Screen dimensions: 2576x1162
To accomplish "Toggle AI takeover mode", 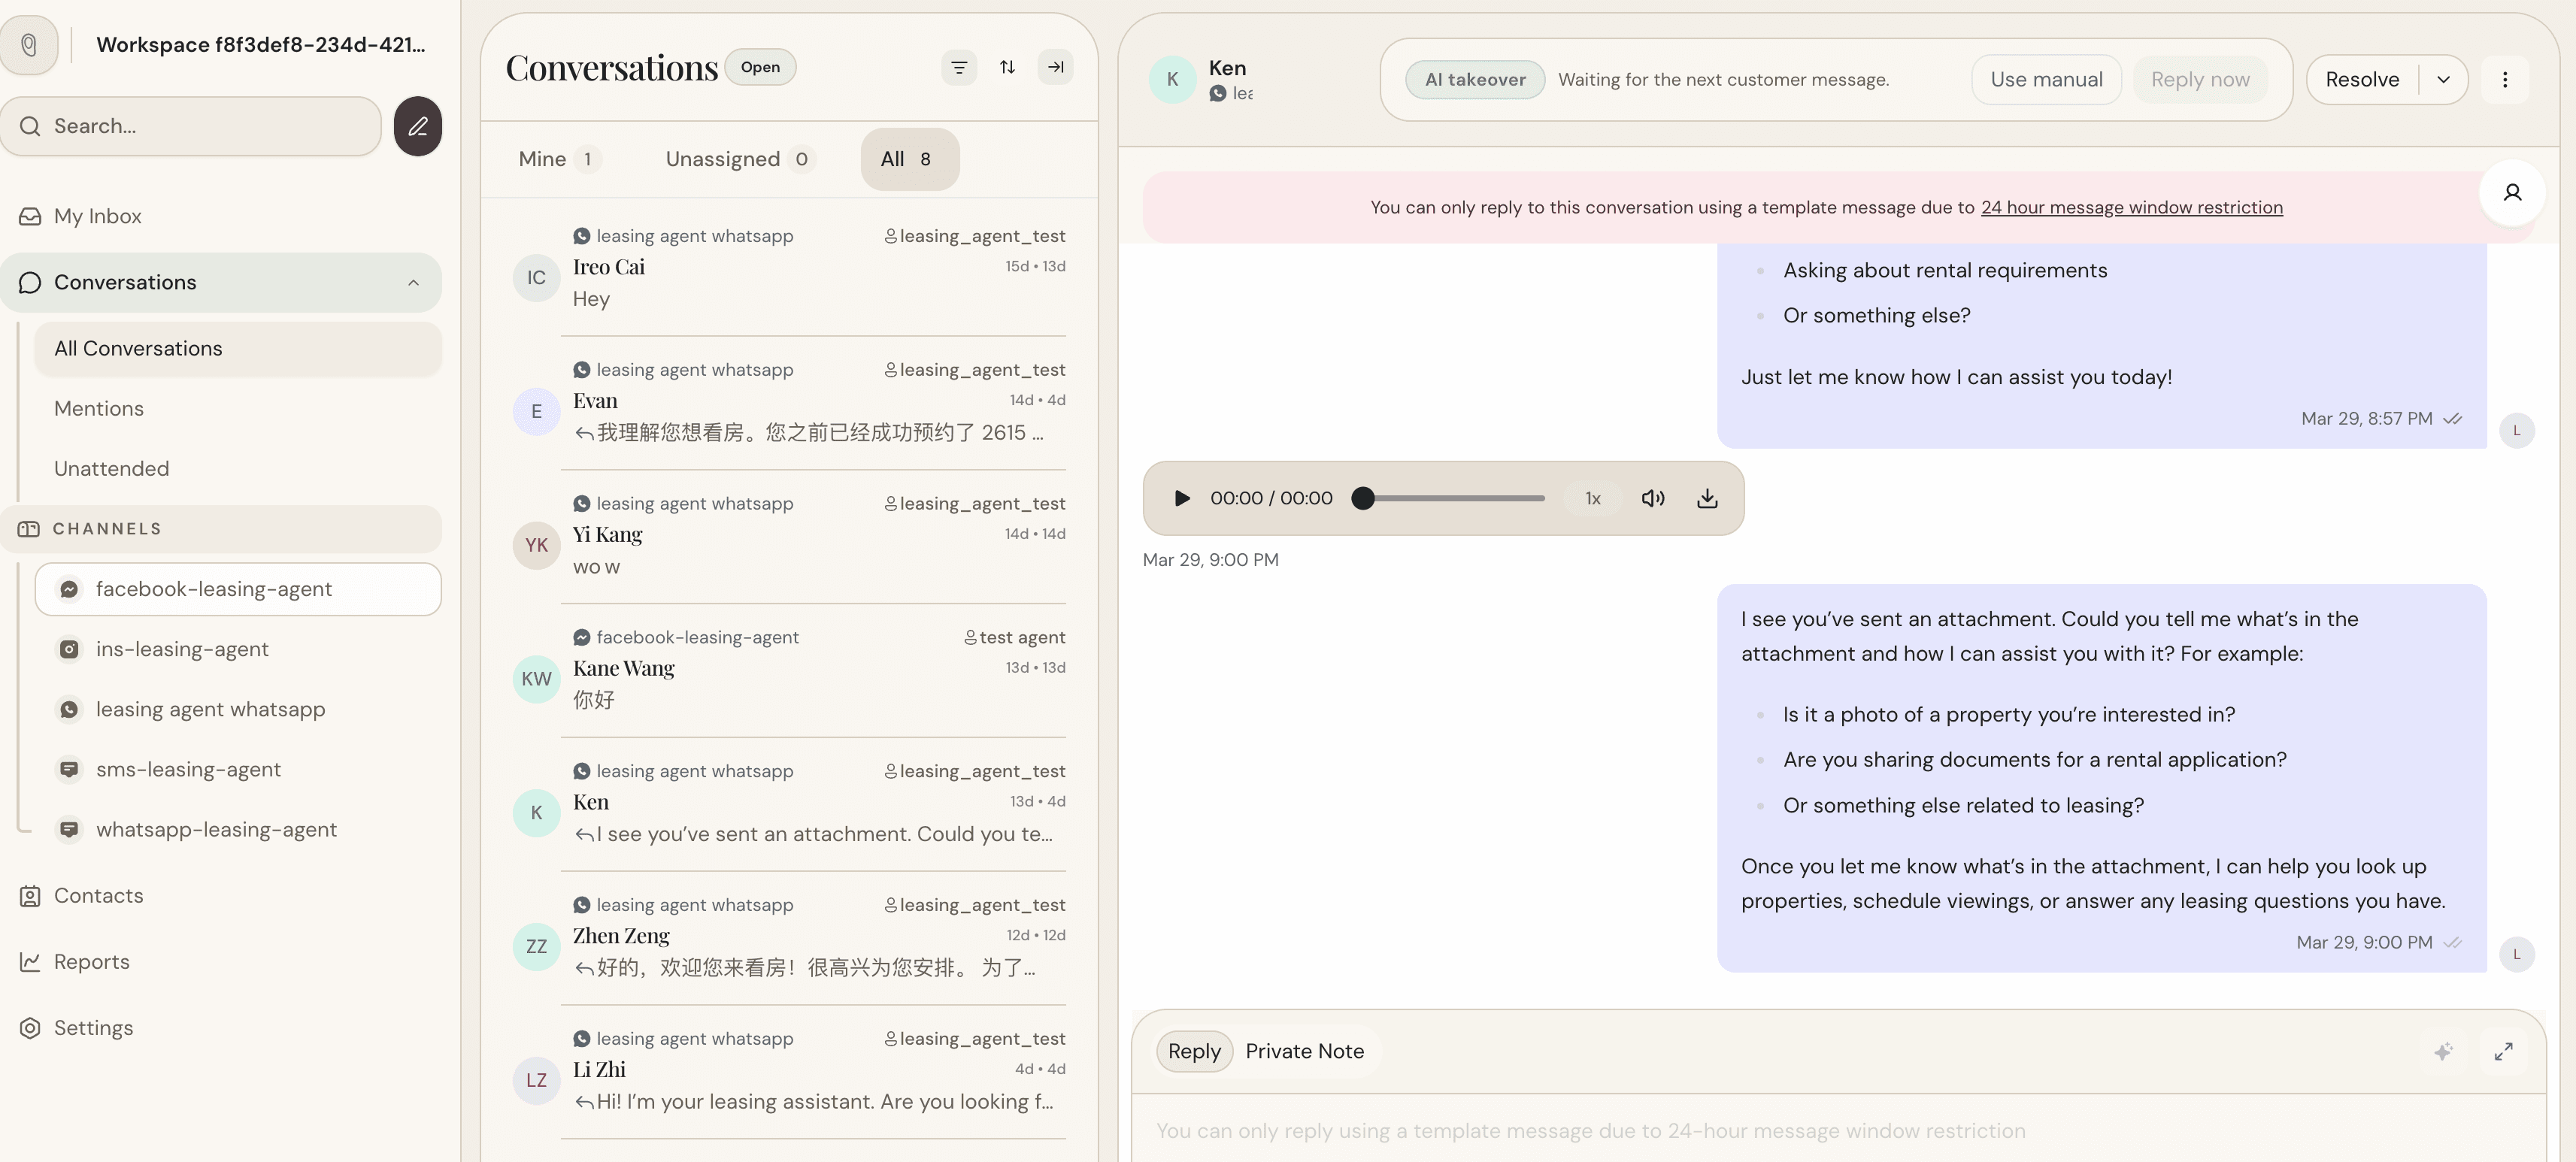I will 1474,79.
